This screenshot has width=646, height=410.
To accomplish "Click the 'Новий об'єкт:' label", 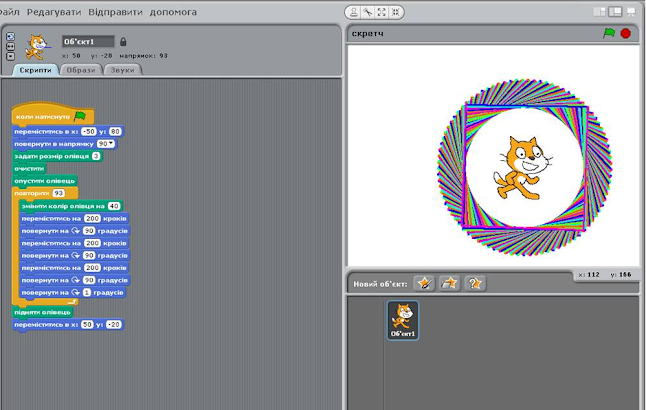I will [380, 284].
